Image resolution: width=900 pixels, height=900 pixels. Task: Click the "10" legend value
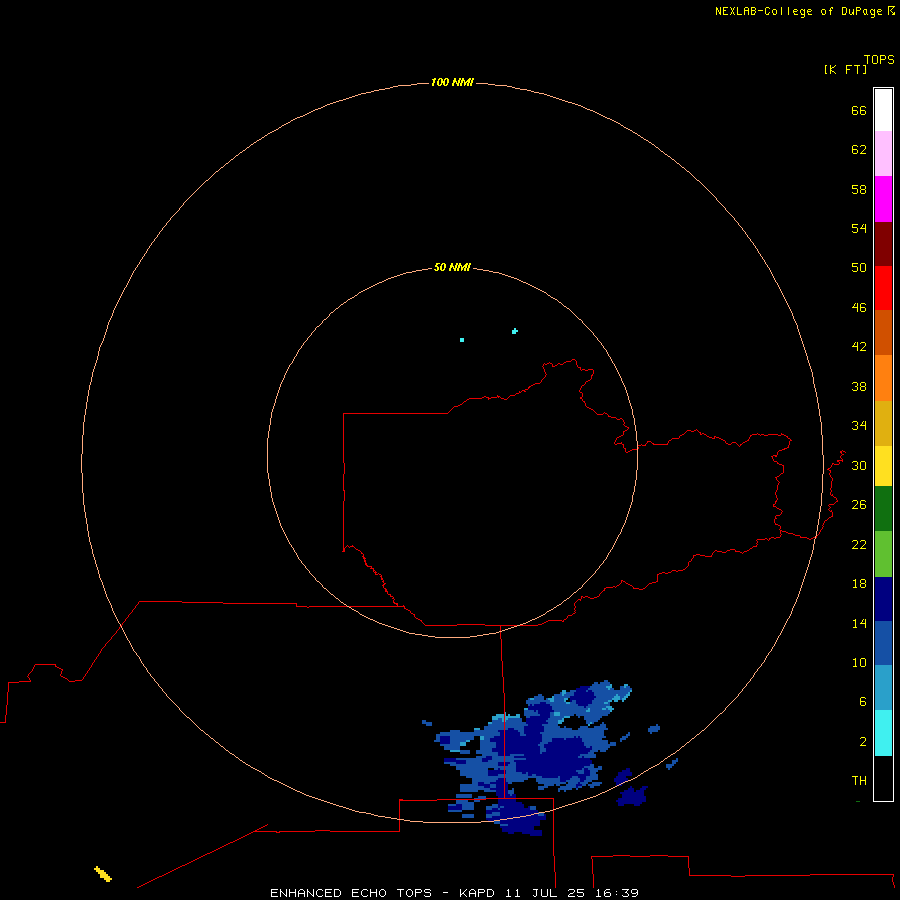859,662
